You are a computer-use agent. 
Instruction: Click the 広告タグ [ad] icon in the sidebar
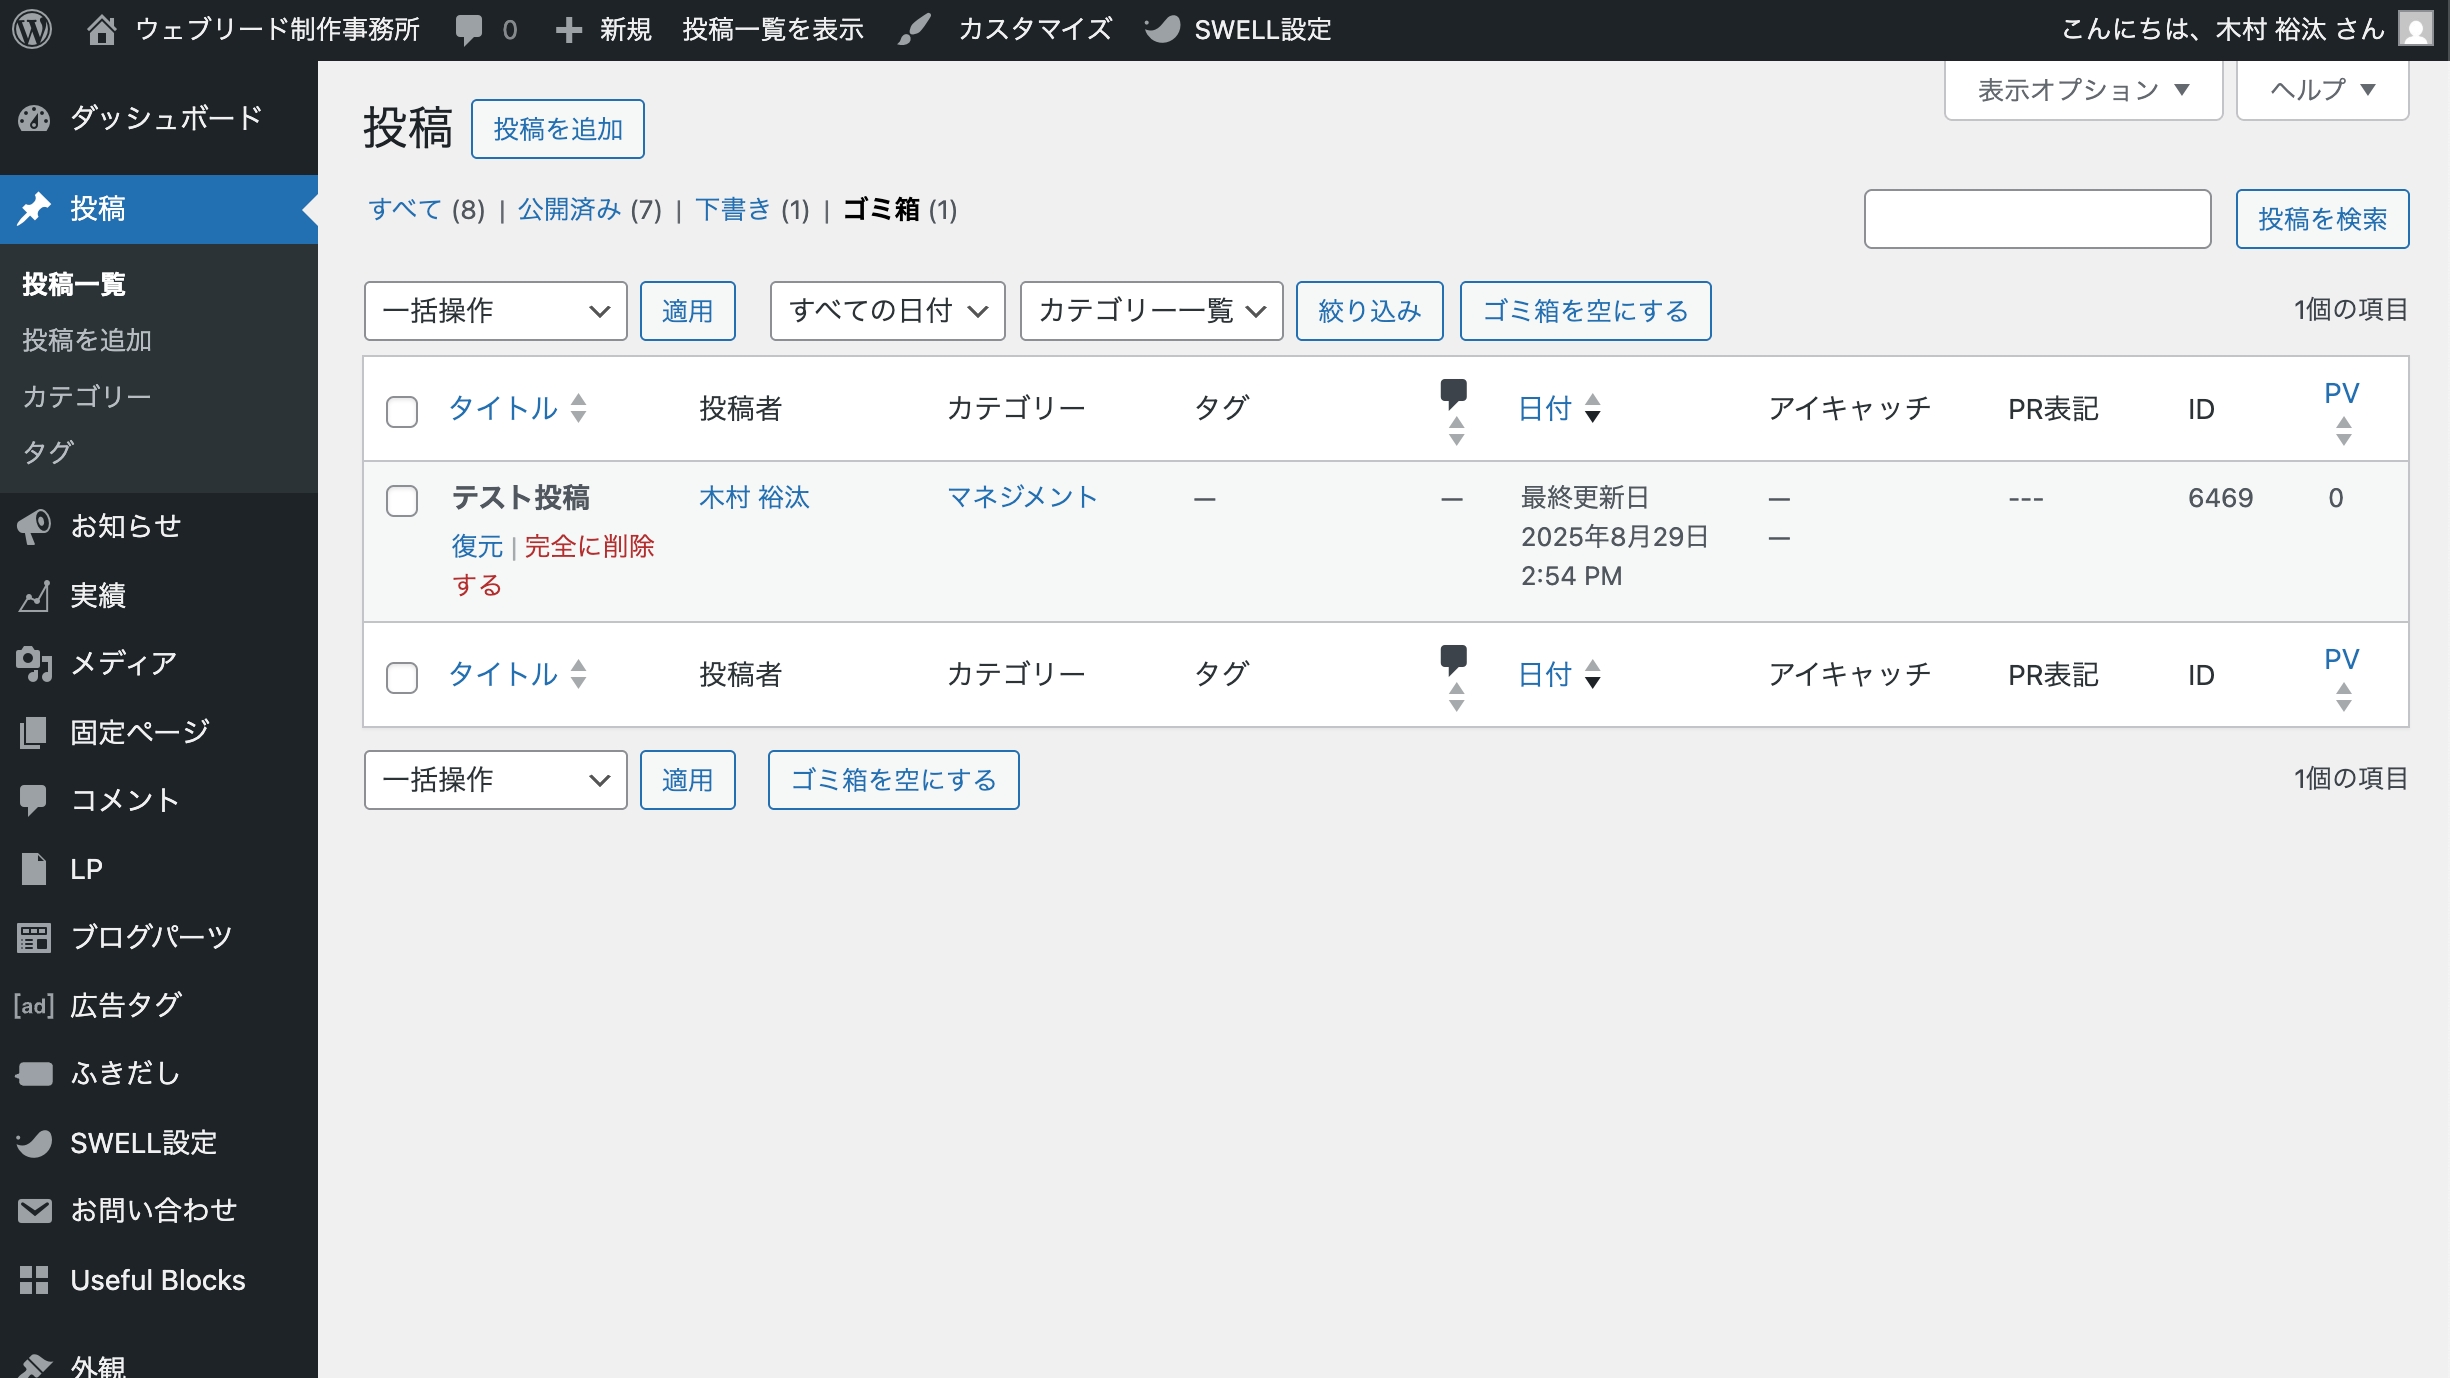coord(33,1006)
